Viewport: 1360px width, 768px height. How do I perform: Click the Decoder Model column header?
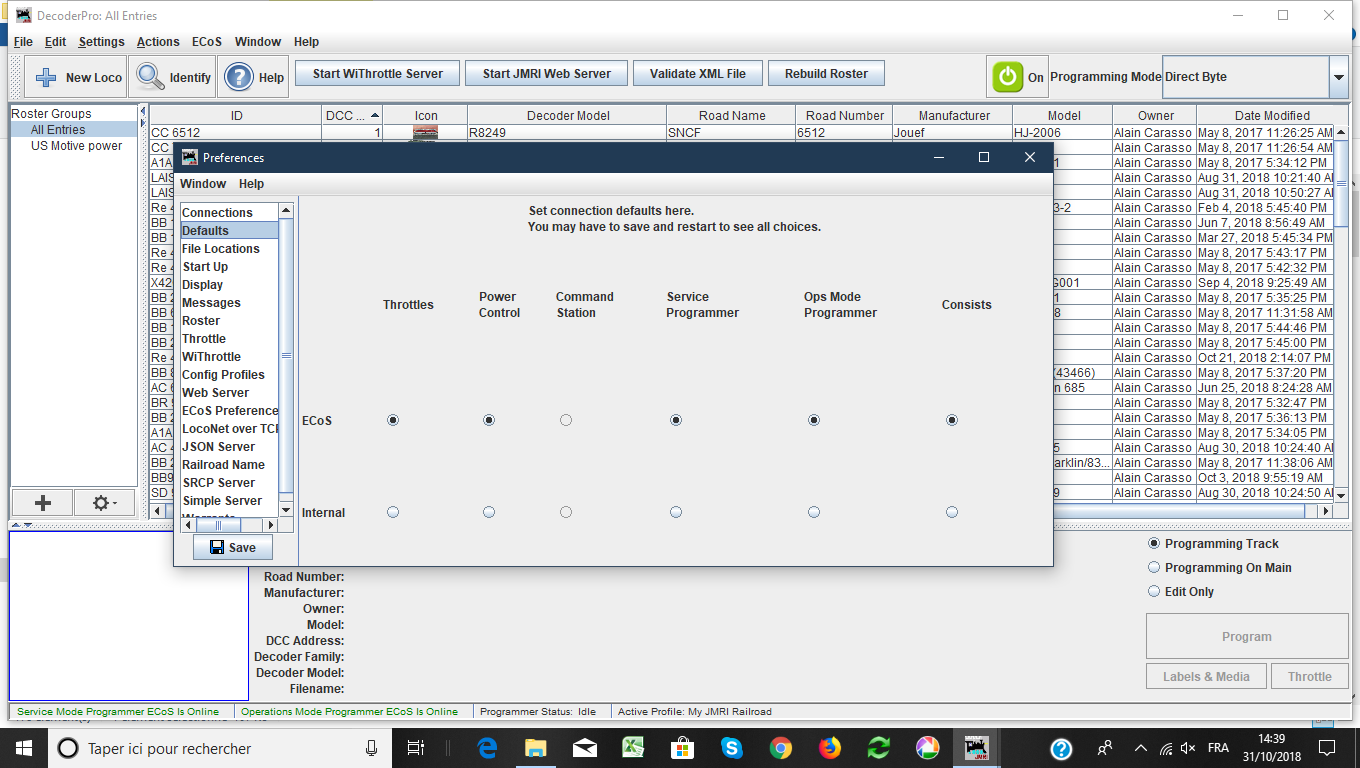click(568, 116)
